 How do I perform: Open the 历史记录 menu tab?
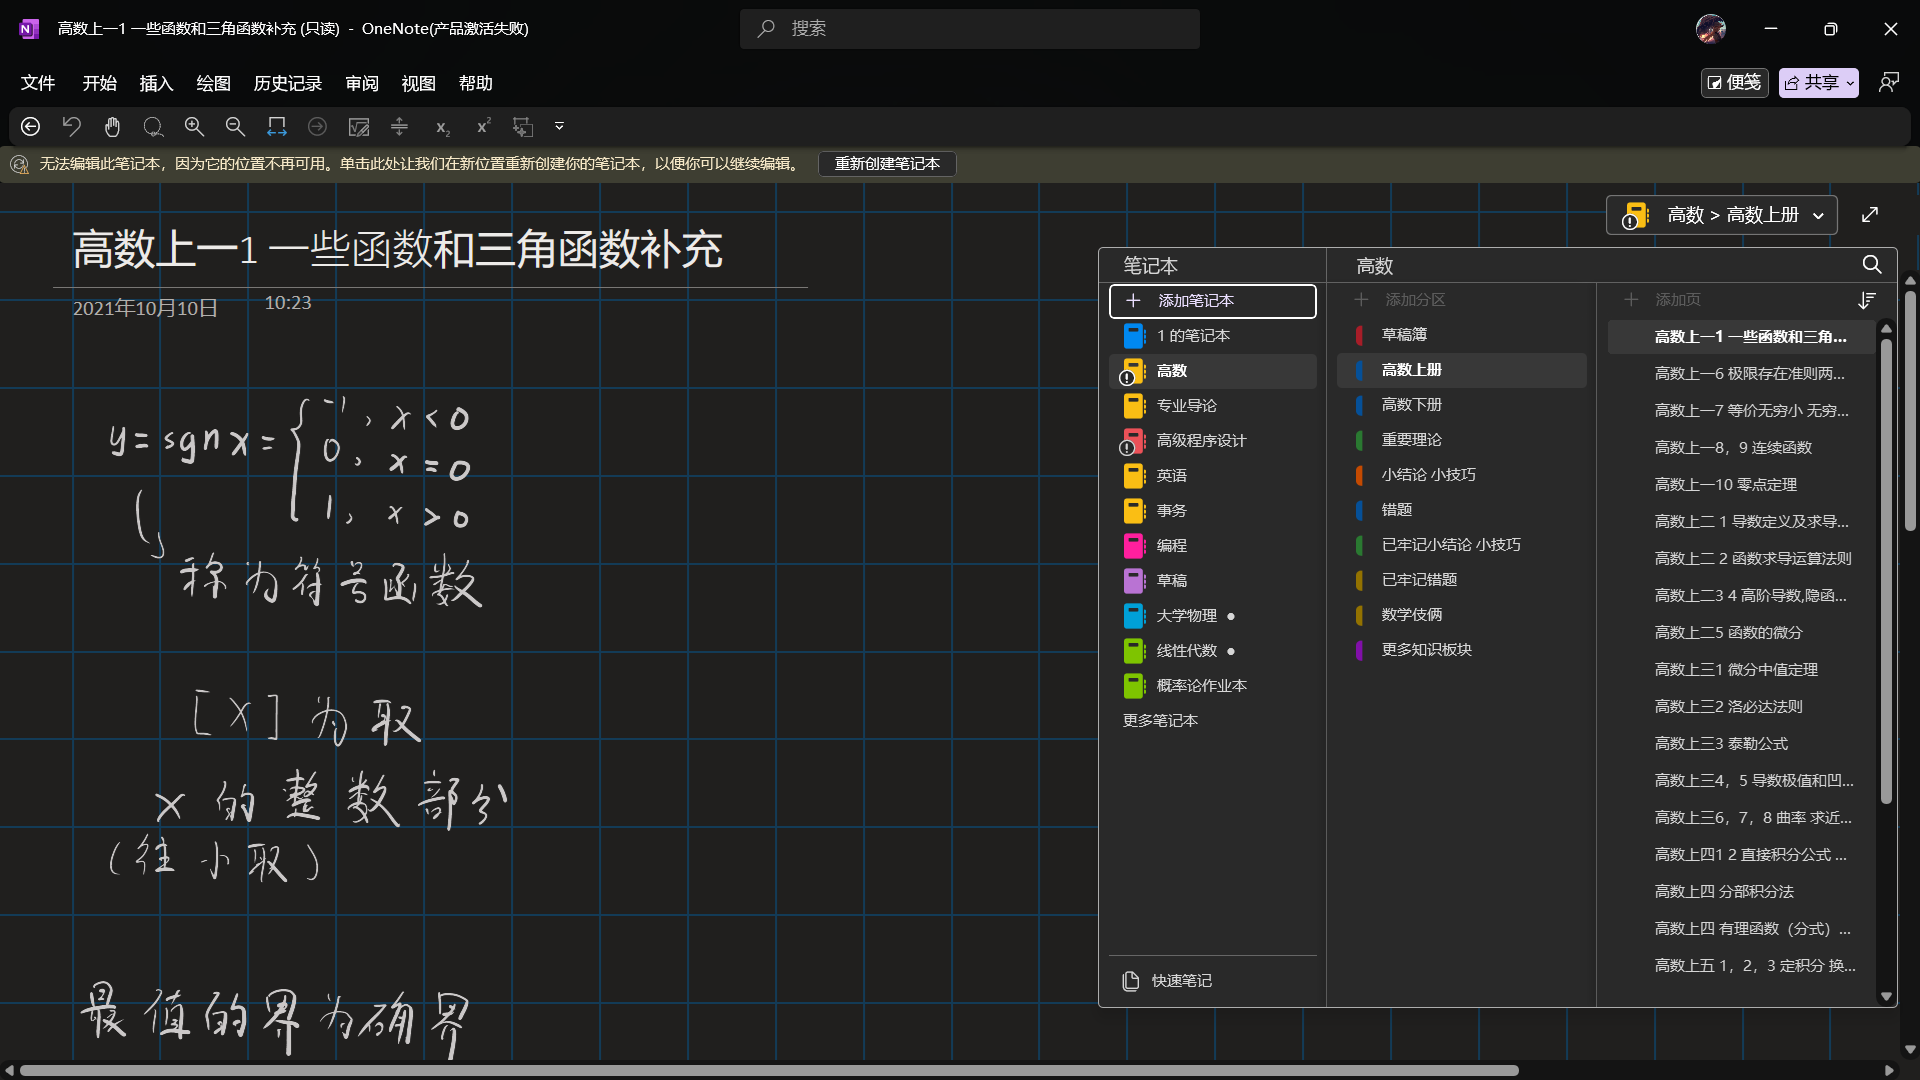click(287, 83)
